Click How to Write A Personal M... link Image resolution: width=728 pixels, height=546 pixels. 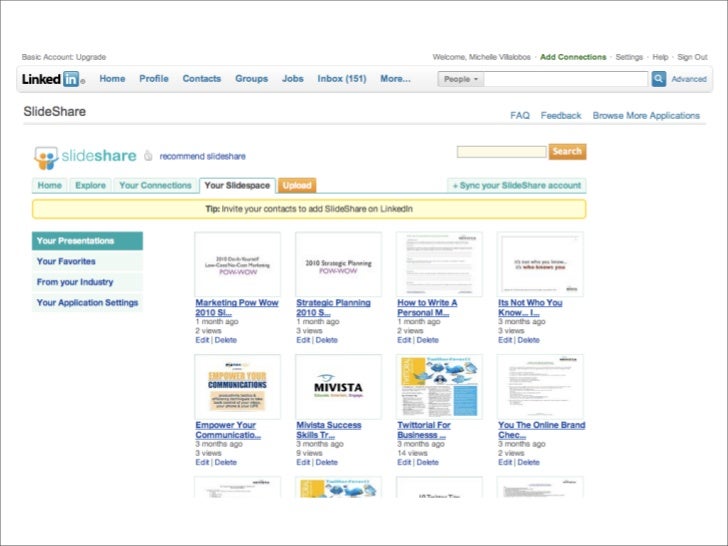(427, 308)
